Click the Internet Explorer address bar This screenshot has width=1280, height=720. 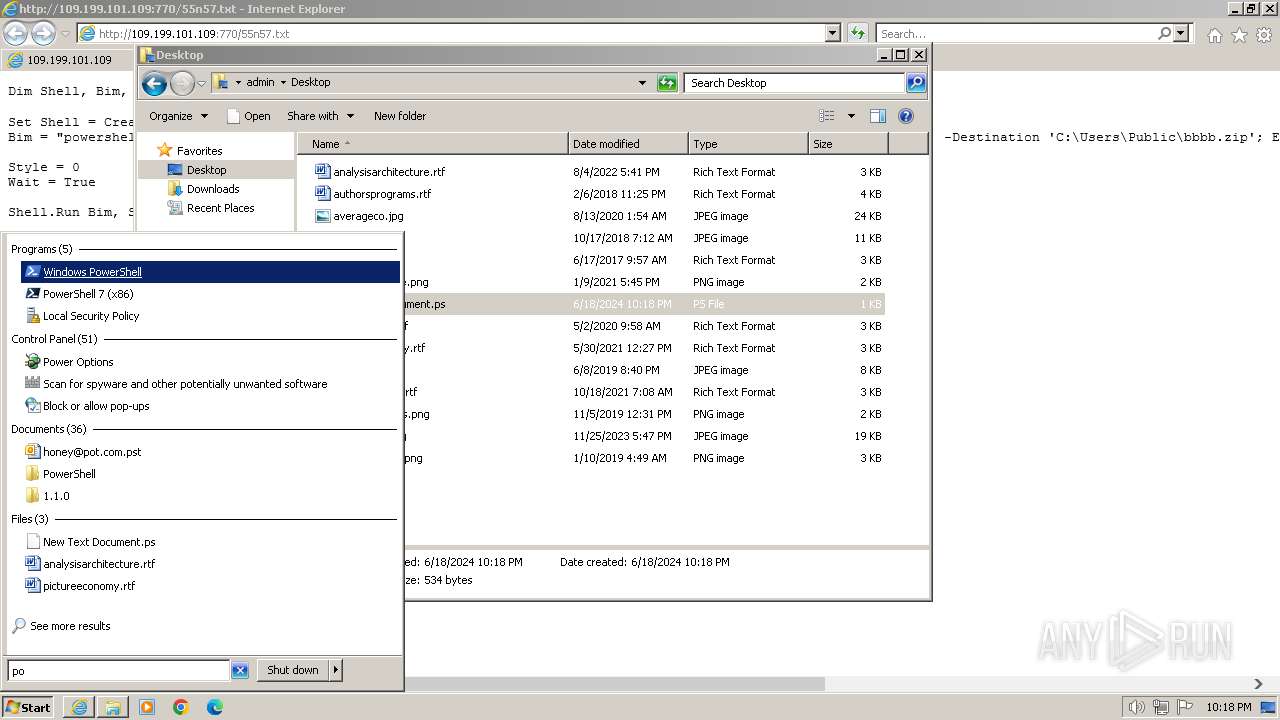(x=452, y=33)
